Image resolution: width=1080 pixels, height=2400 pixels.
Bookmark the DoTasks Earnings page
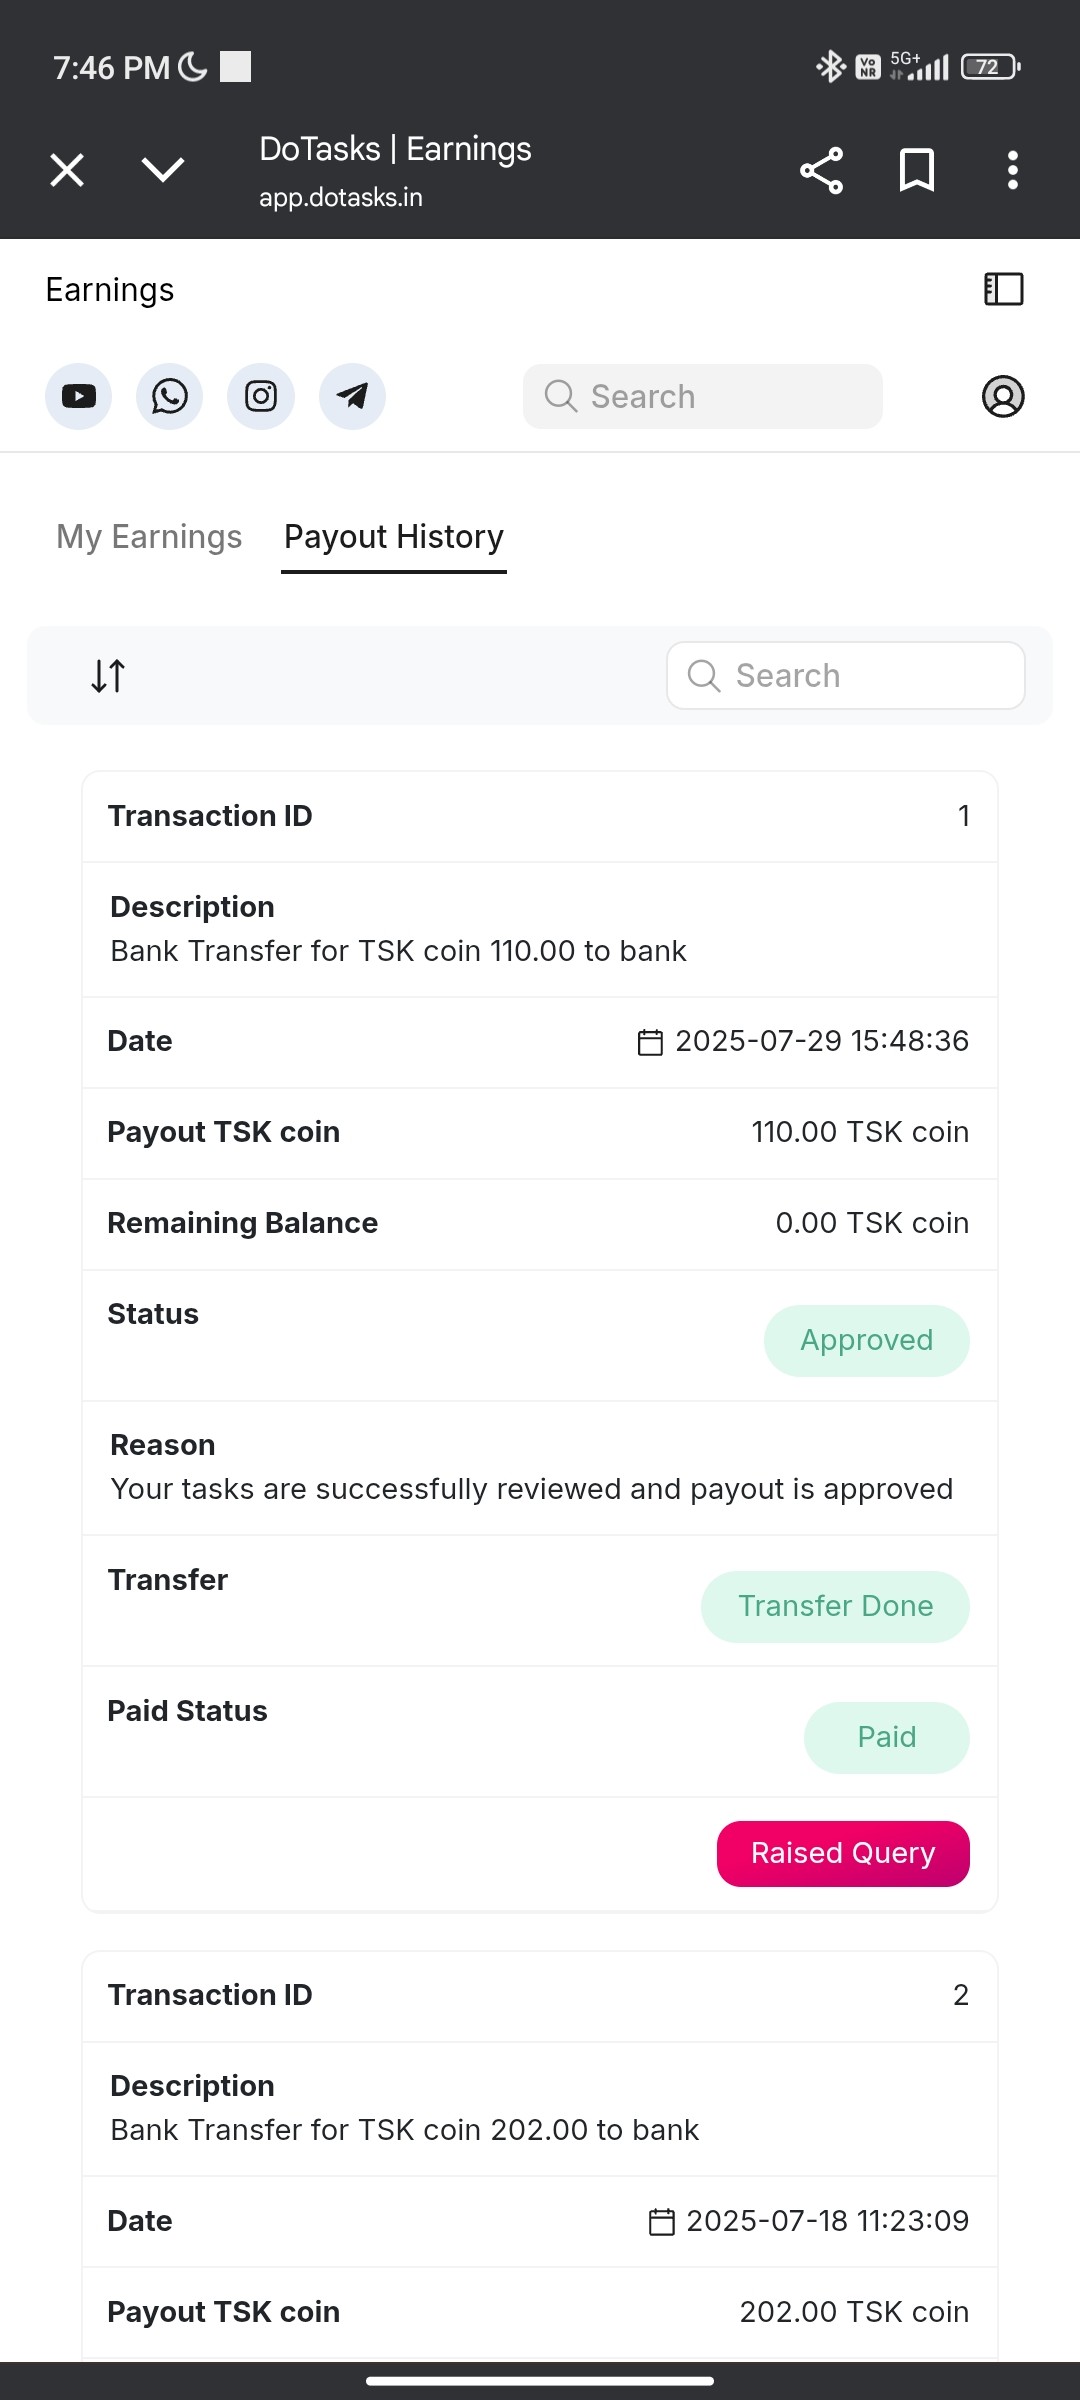[x=916, y=170]
